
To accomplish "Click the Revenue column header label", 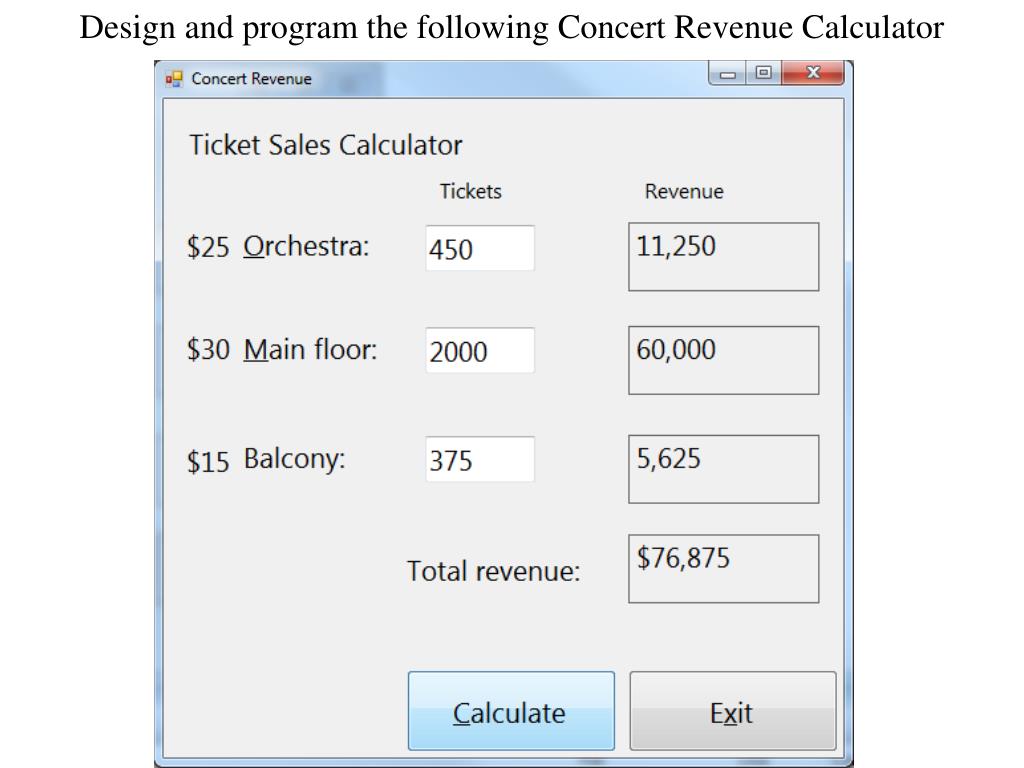I will coord(684,191).
